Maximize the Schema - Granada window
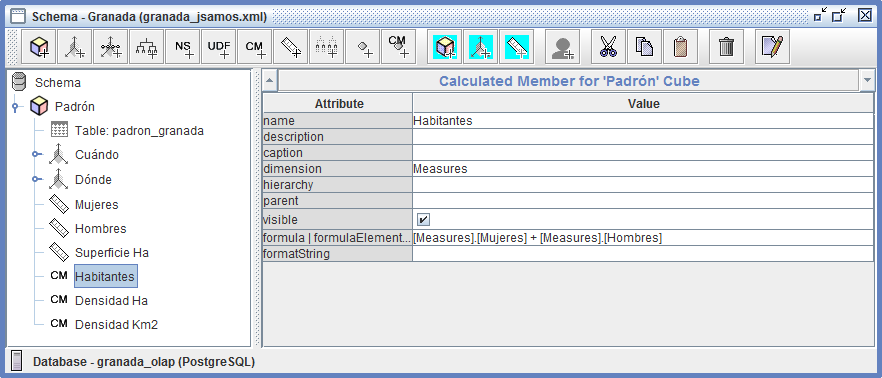Image resolution: width=882 pixels, height=378 pixels. pos(840,15)
